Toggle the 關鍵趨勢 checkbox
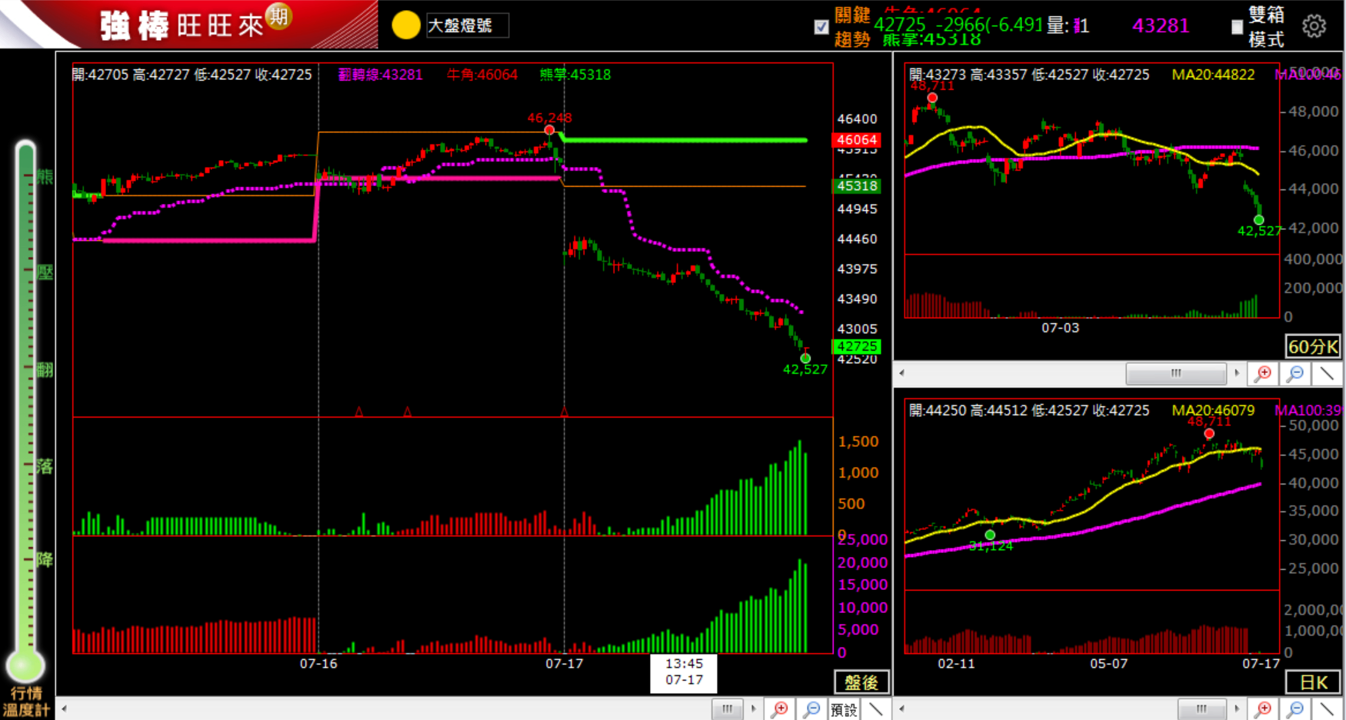The image size is (1346, 720). [822, 27]
